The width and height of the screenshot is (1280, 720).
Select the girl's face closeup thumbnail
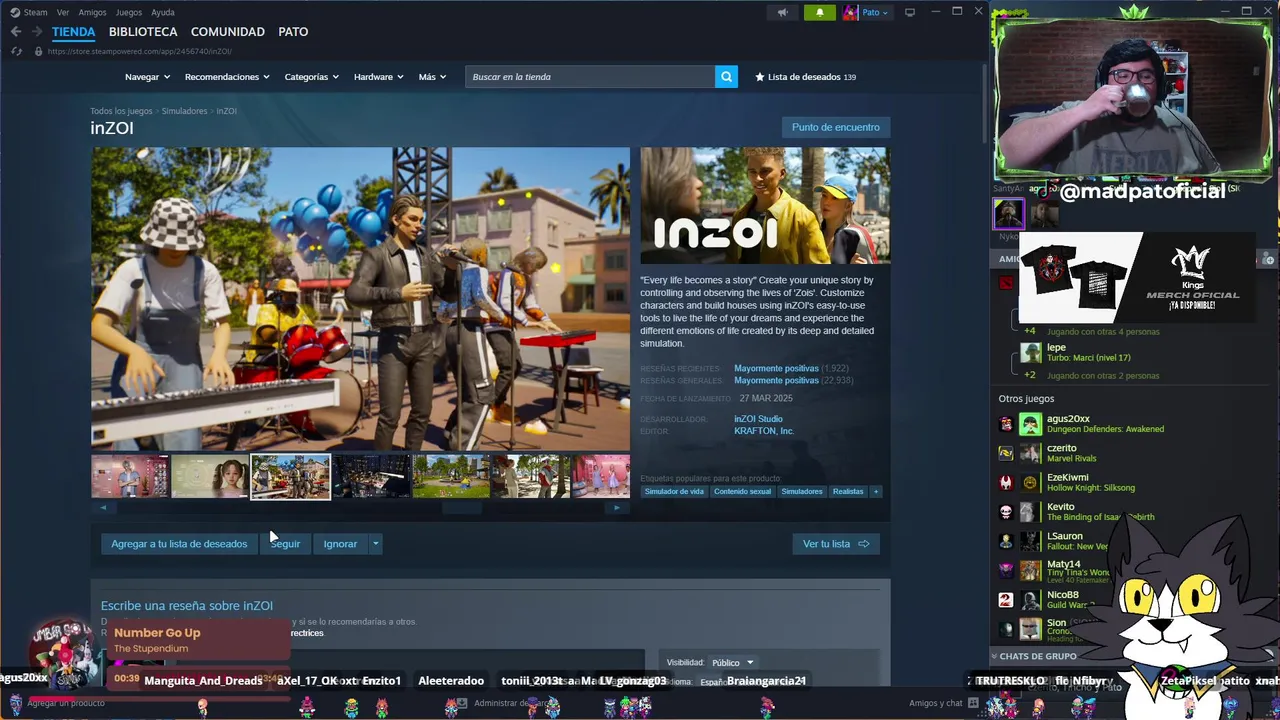(x=210, y=476)
